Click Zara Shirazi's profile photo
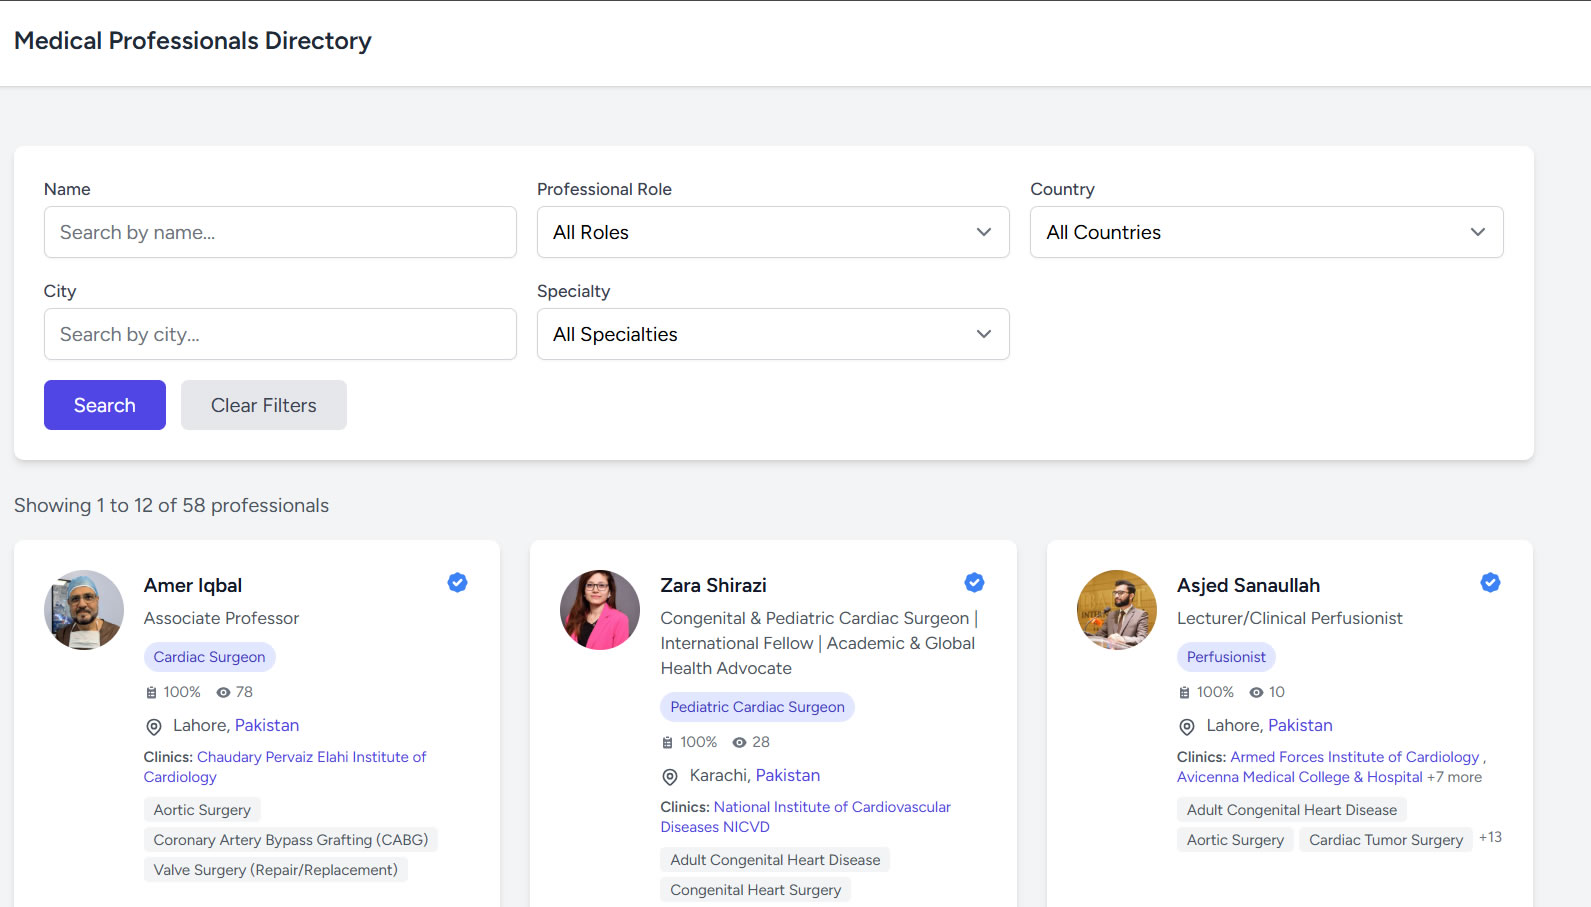The image size is (1591, 907). pyautogui.click(x=600, y=610)
